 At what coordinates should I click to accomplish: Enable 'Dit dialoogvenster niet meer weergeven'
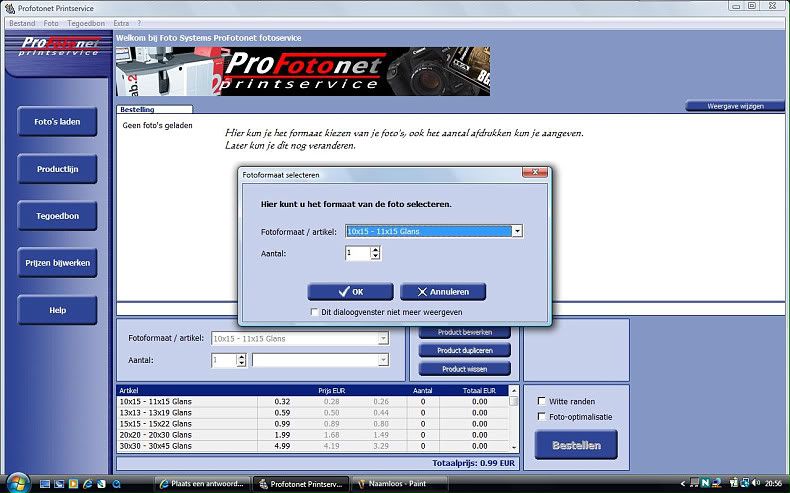pyautogui.click(x=314, y=312)
